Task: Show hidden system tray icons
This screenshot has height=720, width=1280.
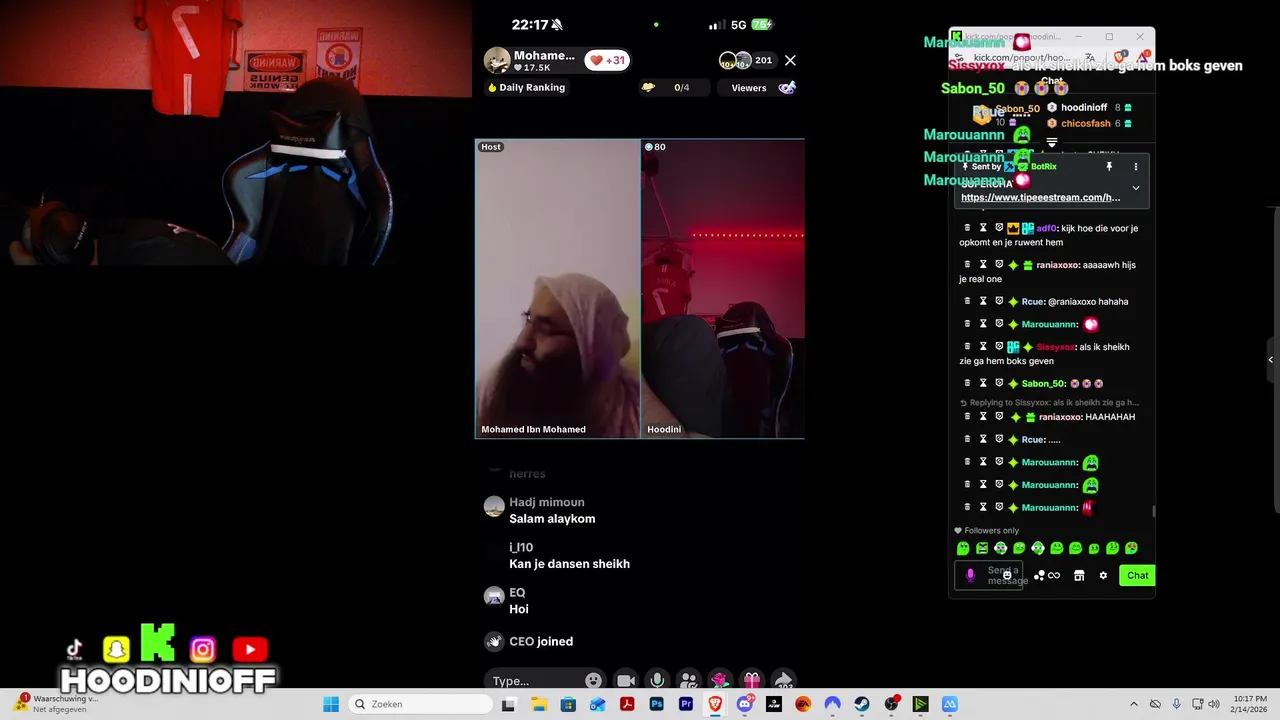Action: (1133, 704)
